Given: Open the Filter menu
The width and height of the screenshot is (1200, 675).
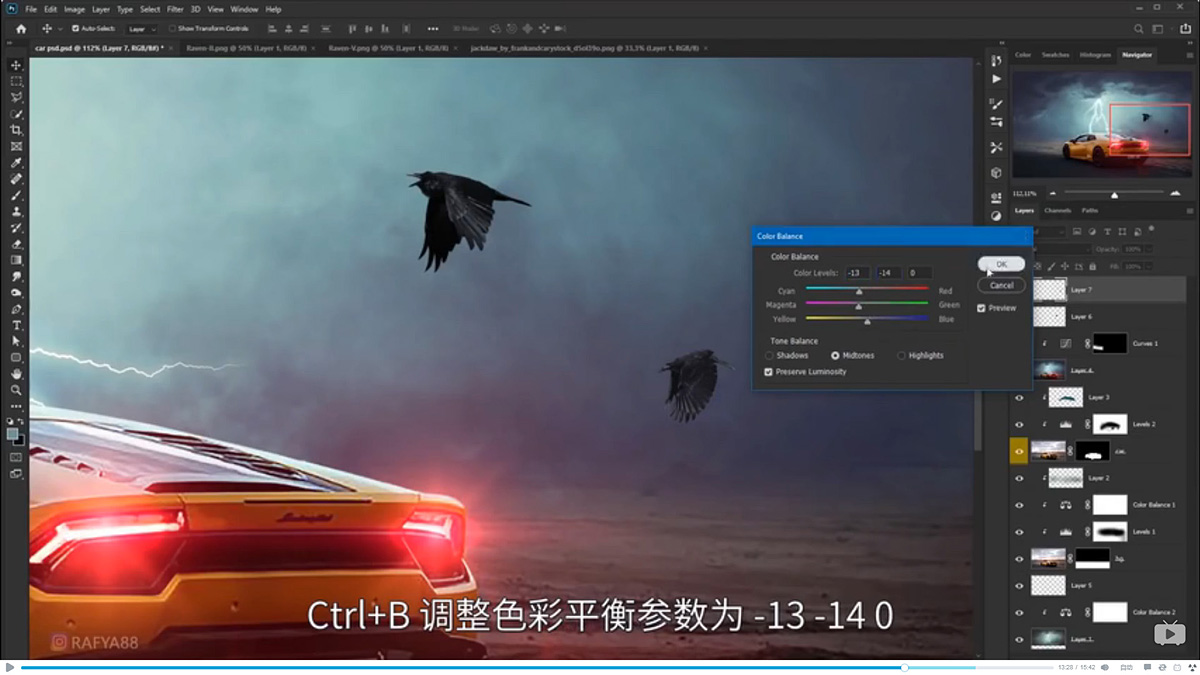Looking at the screenshot, I should click(x=175, y=8).
